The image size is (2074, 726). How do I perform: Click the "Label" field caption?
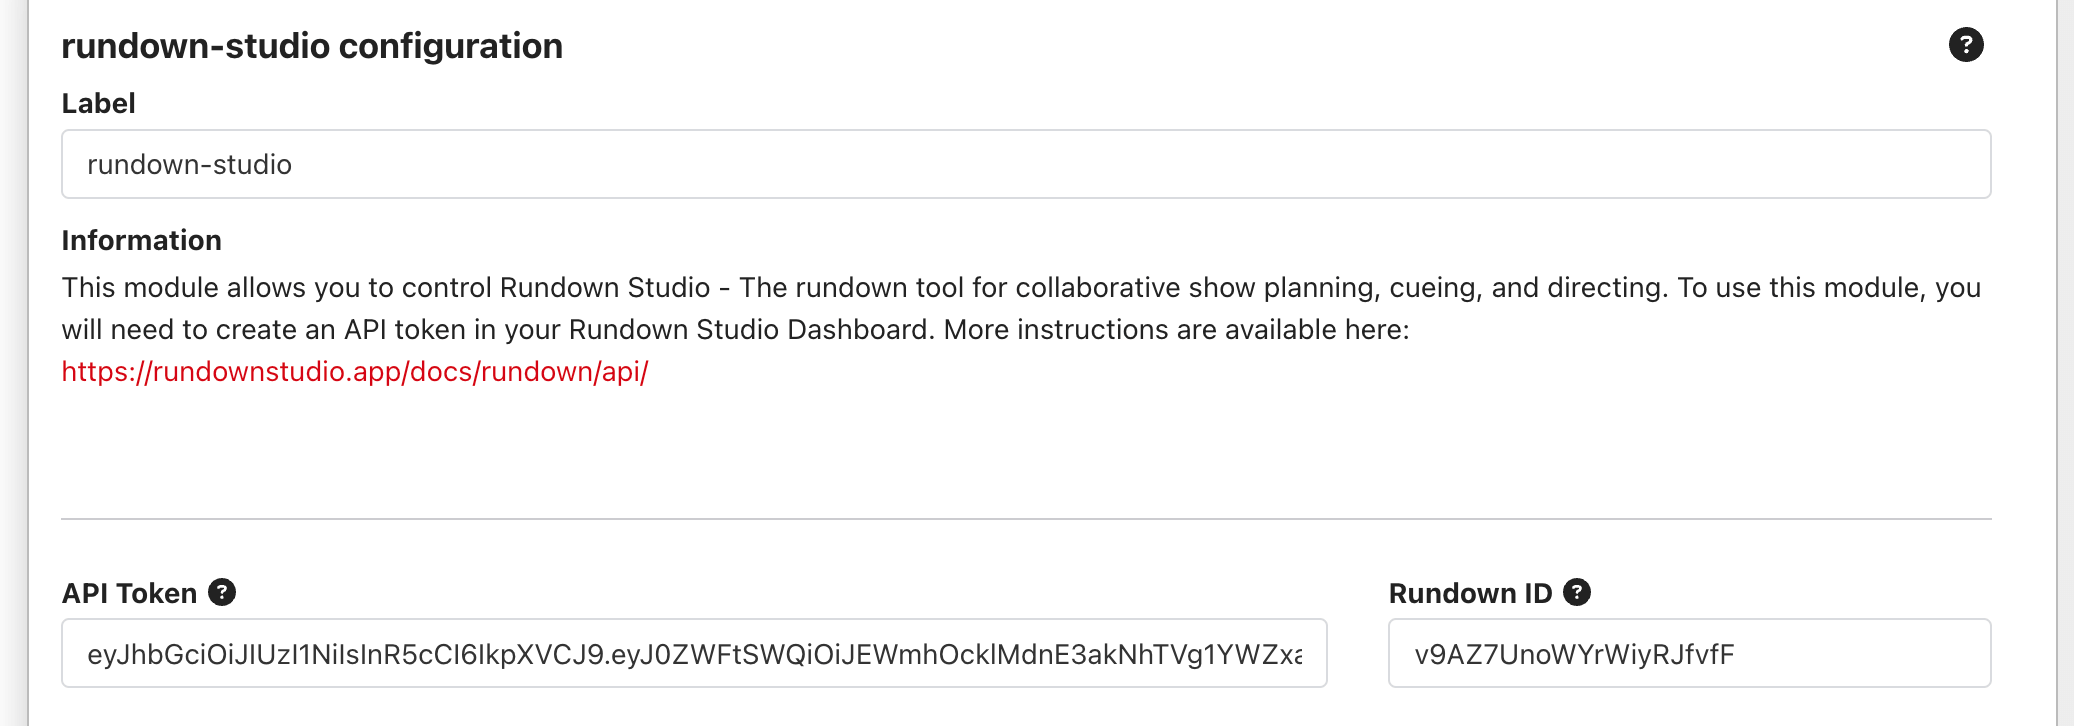tap(98, 103)
